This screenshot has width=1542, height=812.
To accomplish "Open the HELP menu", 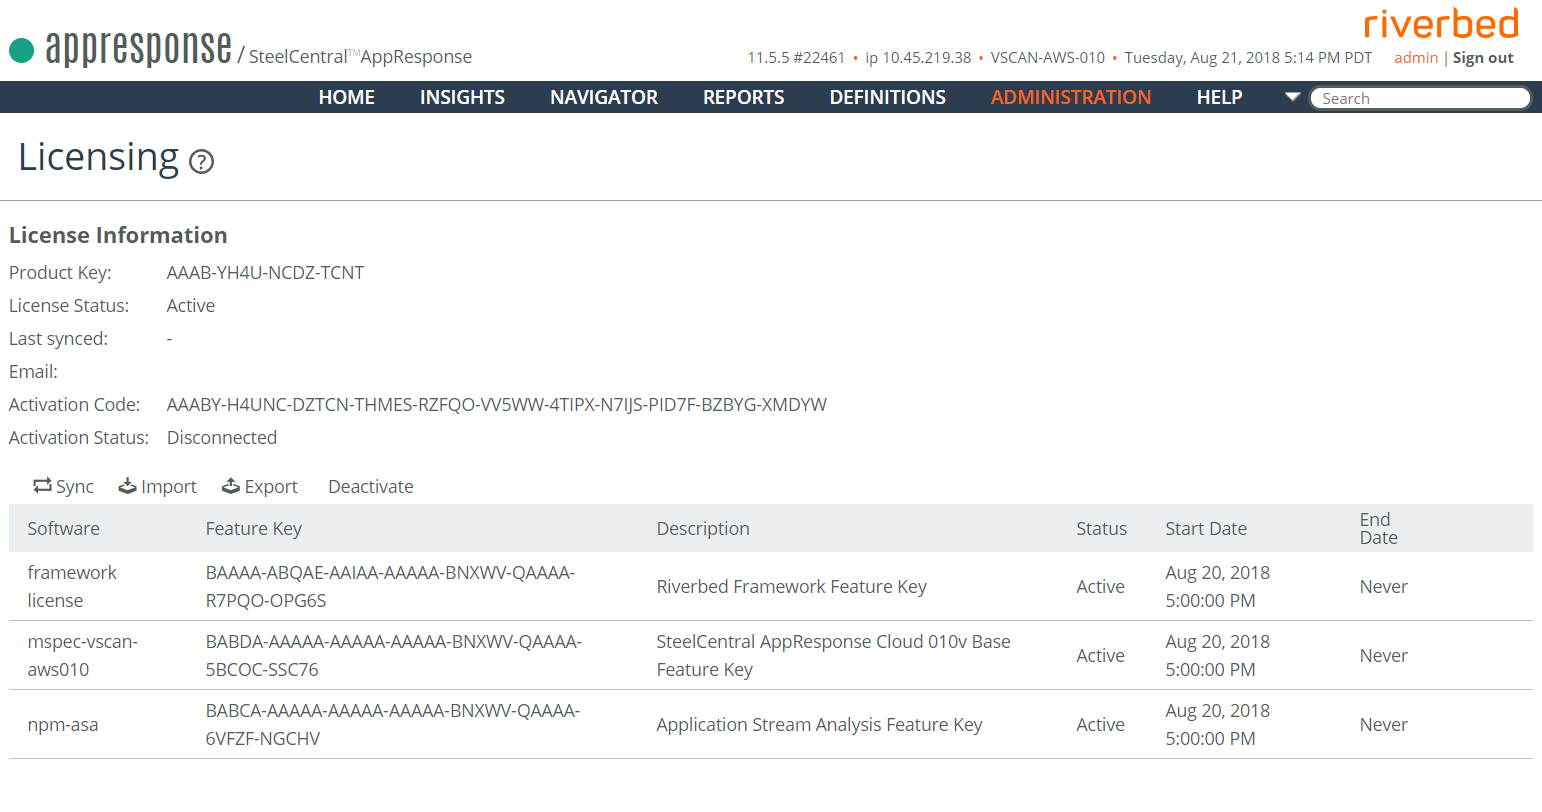I will (x=1220, y=97).
